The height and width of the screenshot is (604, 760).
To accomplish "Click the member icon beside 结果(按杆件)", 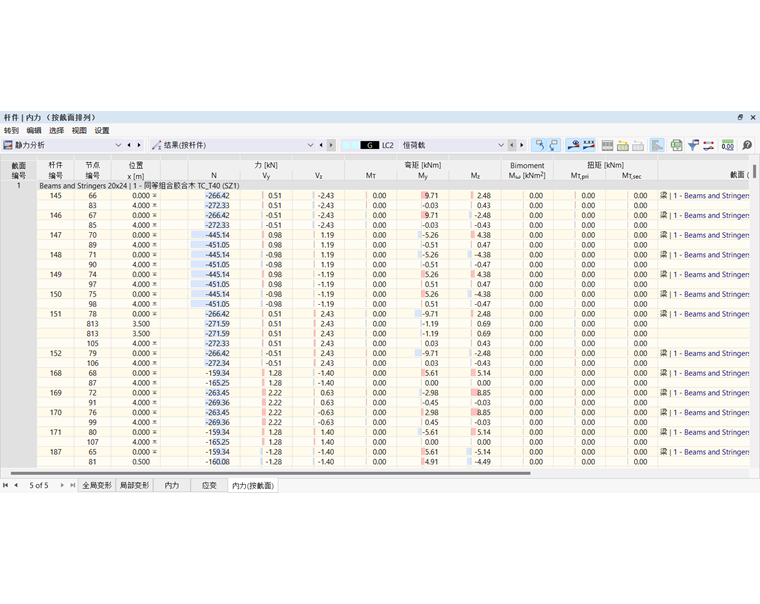I will pyautogui.click(x=156, y=145).
